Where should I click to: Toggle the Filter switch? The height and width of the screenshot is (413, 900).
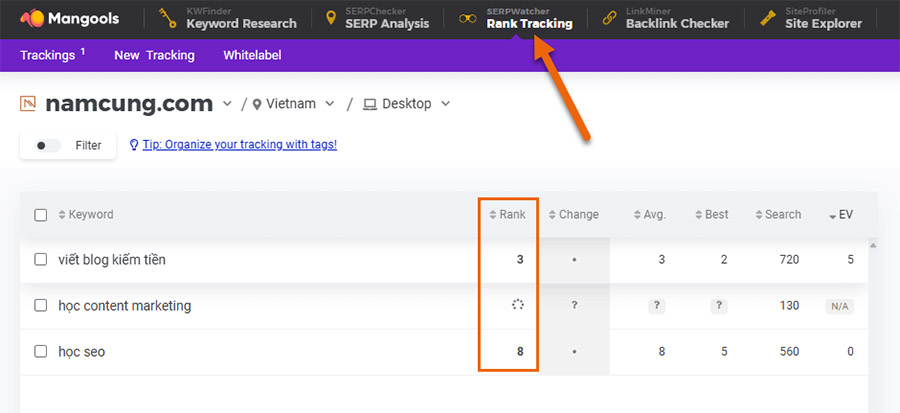point(46,146)
